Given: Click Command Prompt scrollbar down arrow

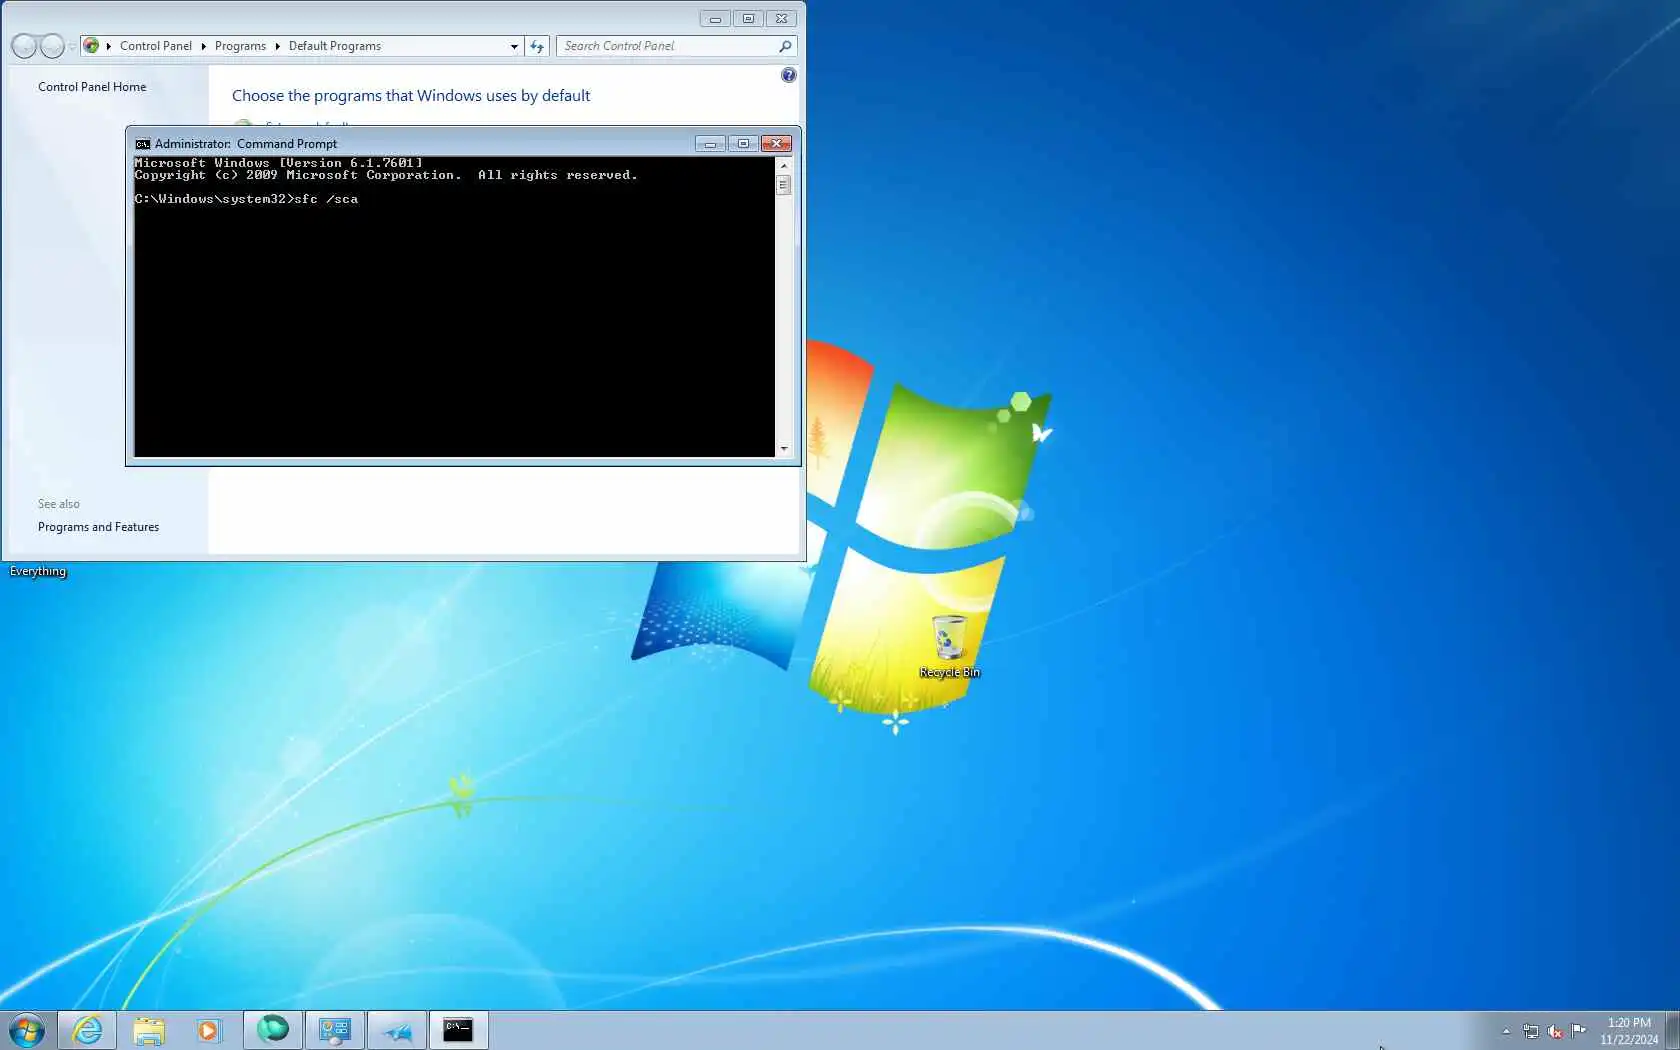Looking at the screenshot, I should (x=784, y=450).
